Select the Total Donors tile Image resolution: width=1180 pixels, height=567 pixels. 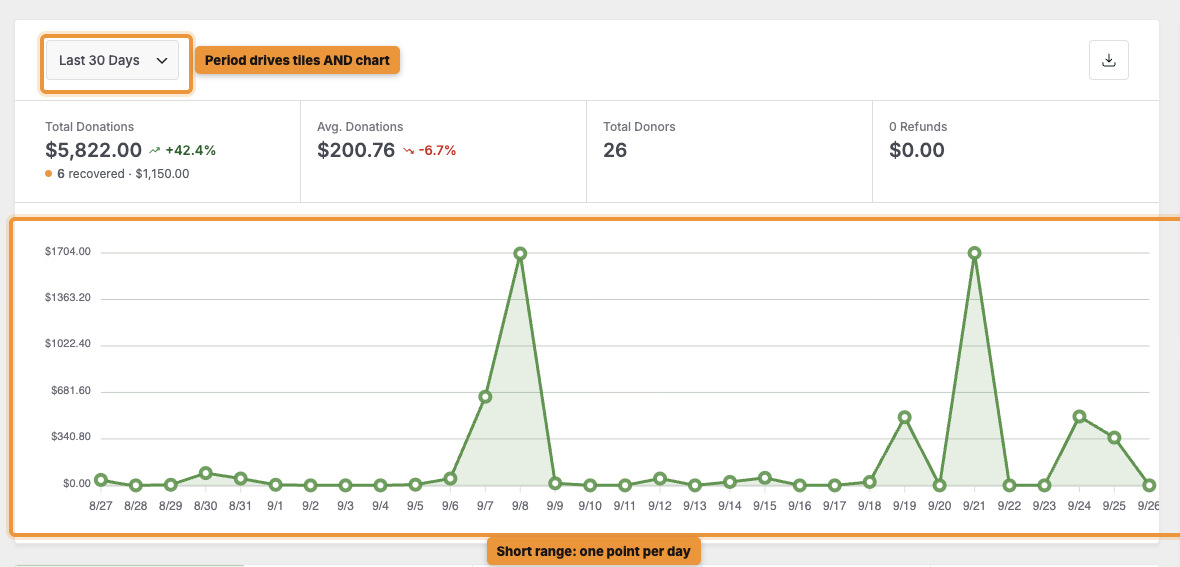coord(729,151)
